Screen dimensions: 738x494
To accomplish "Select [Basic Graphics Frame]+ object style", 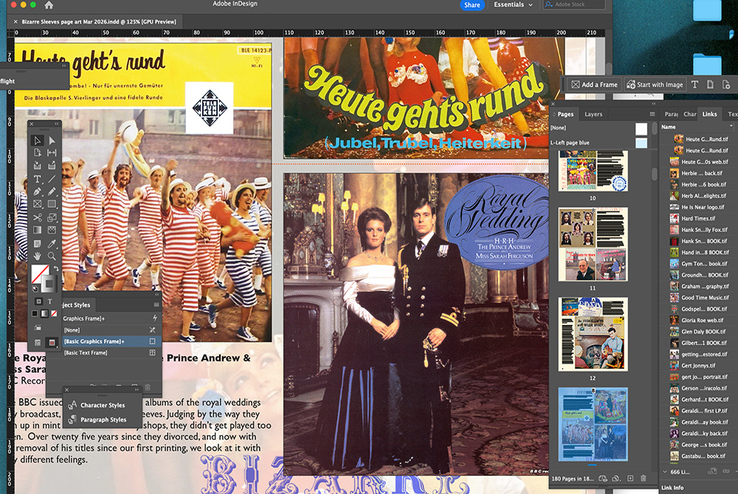I will 110,341.
